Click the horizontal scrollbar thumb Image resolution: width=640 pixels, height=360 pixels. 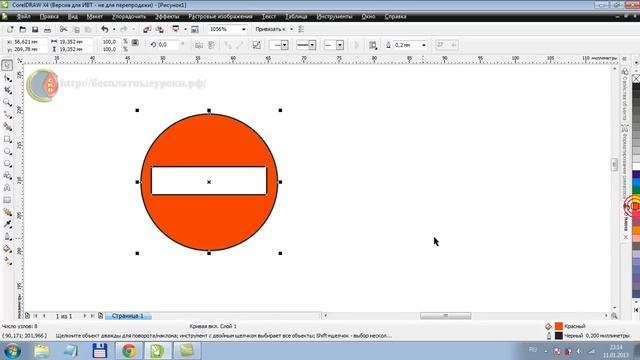click(445, 316)
